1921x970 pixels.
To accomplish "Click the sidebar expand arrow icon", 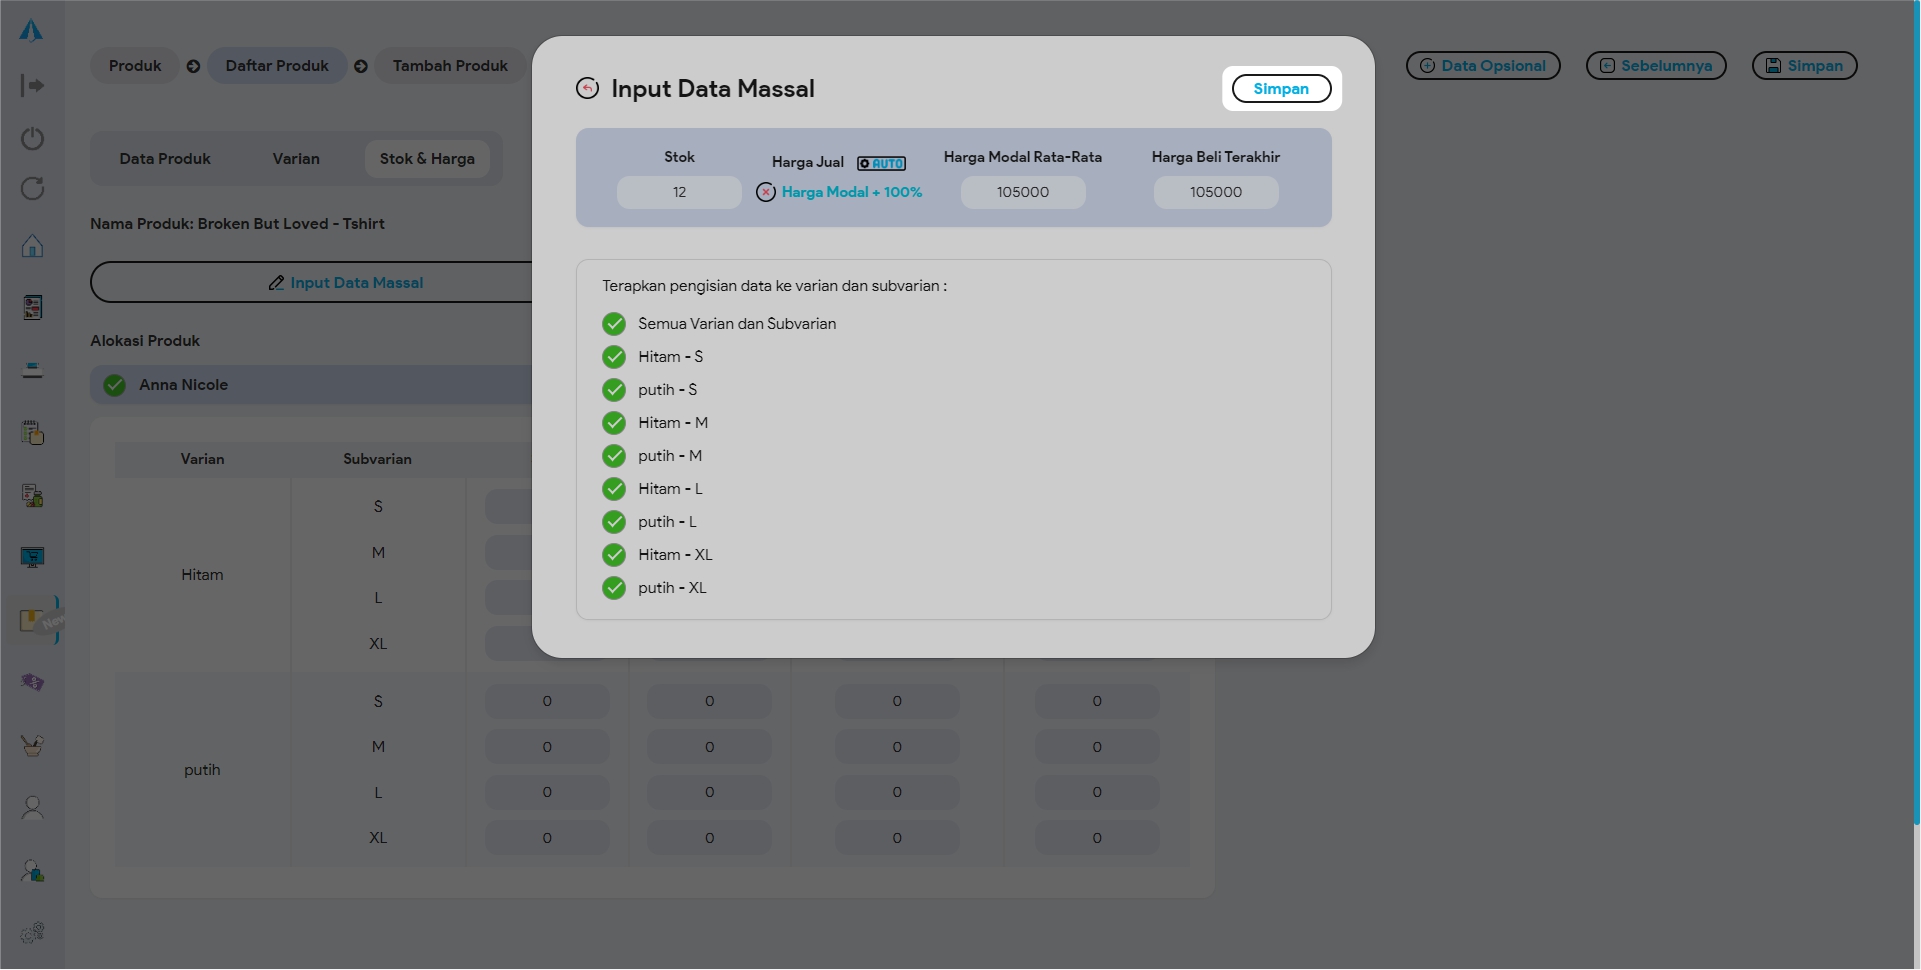I will pos(32,86).
